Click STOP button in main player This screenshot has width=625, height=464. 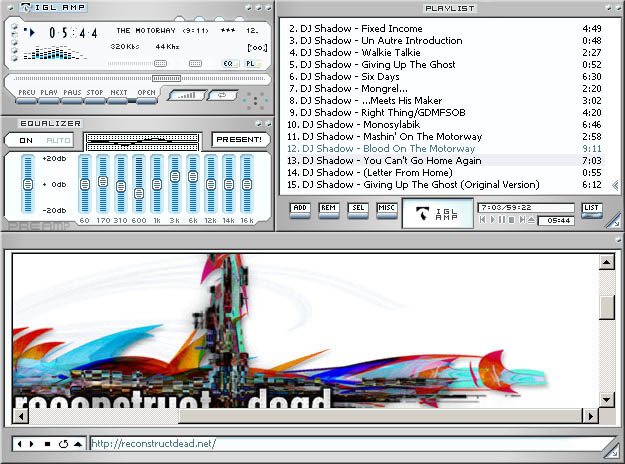coord(95,96)
